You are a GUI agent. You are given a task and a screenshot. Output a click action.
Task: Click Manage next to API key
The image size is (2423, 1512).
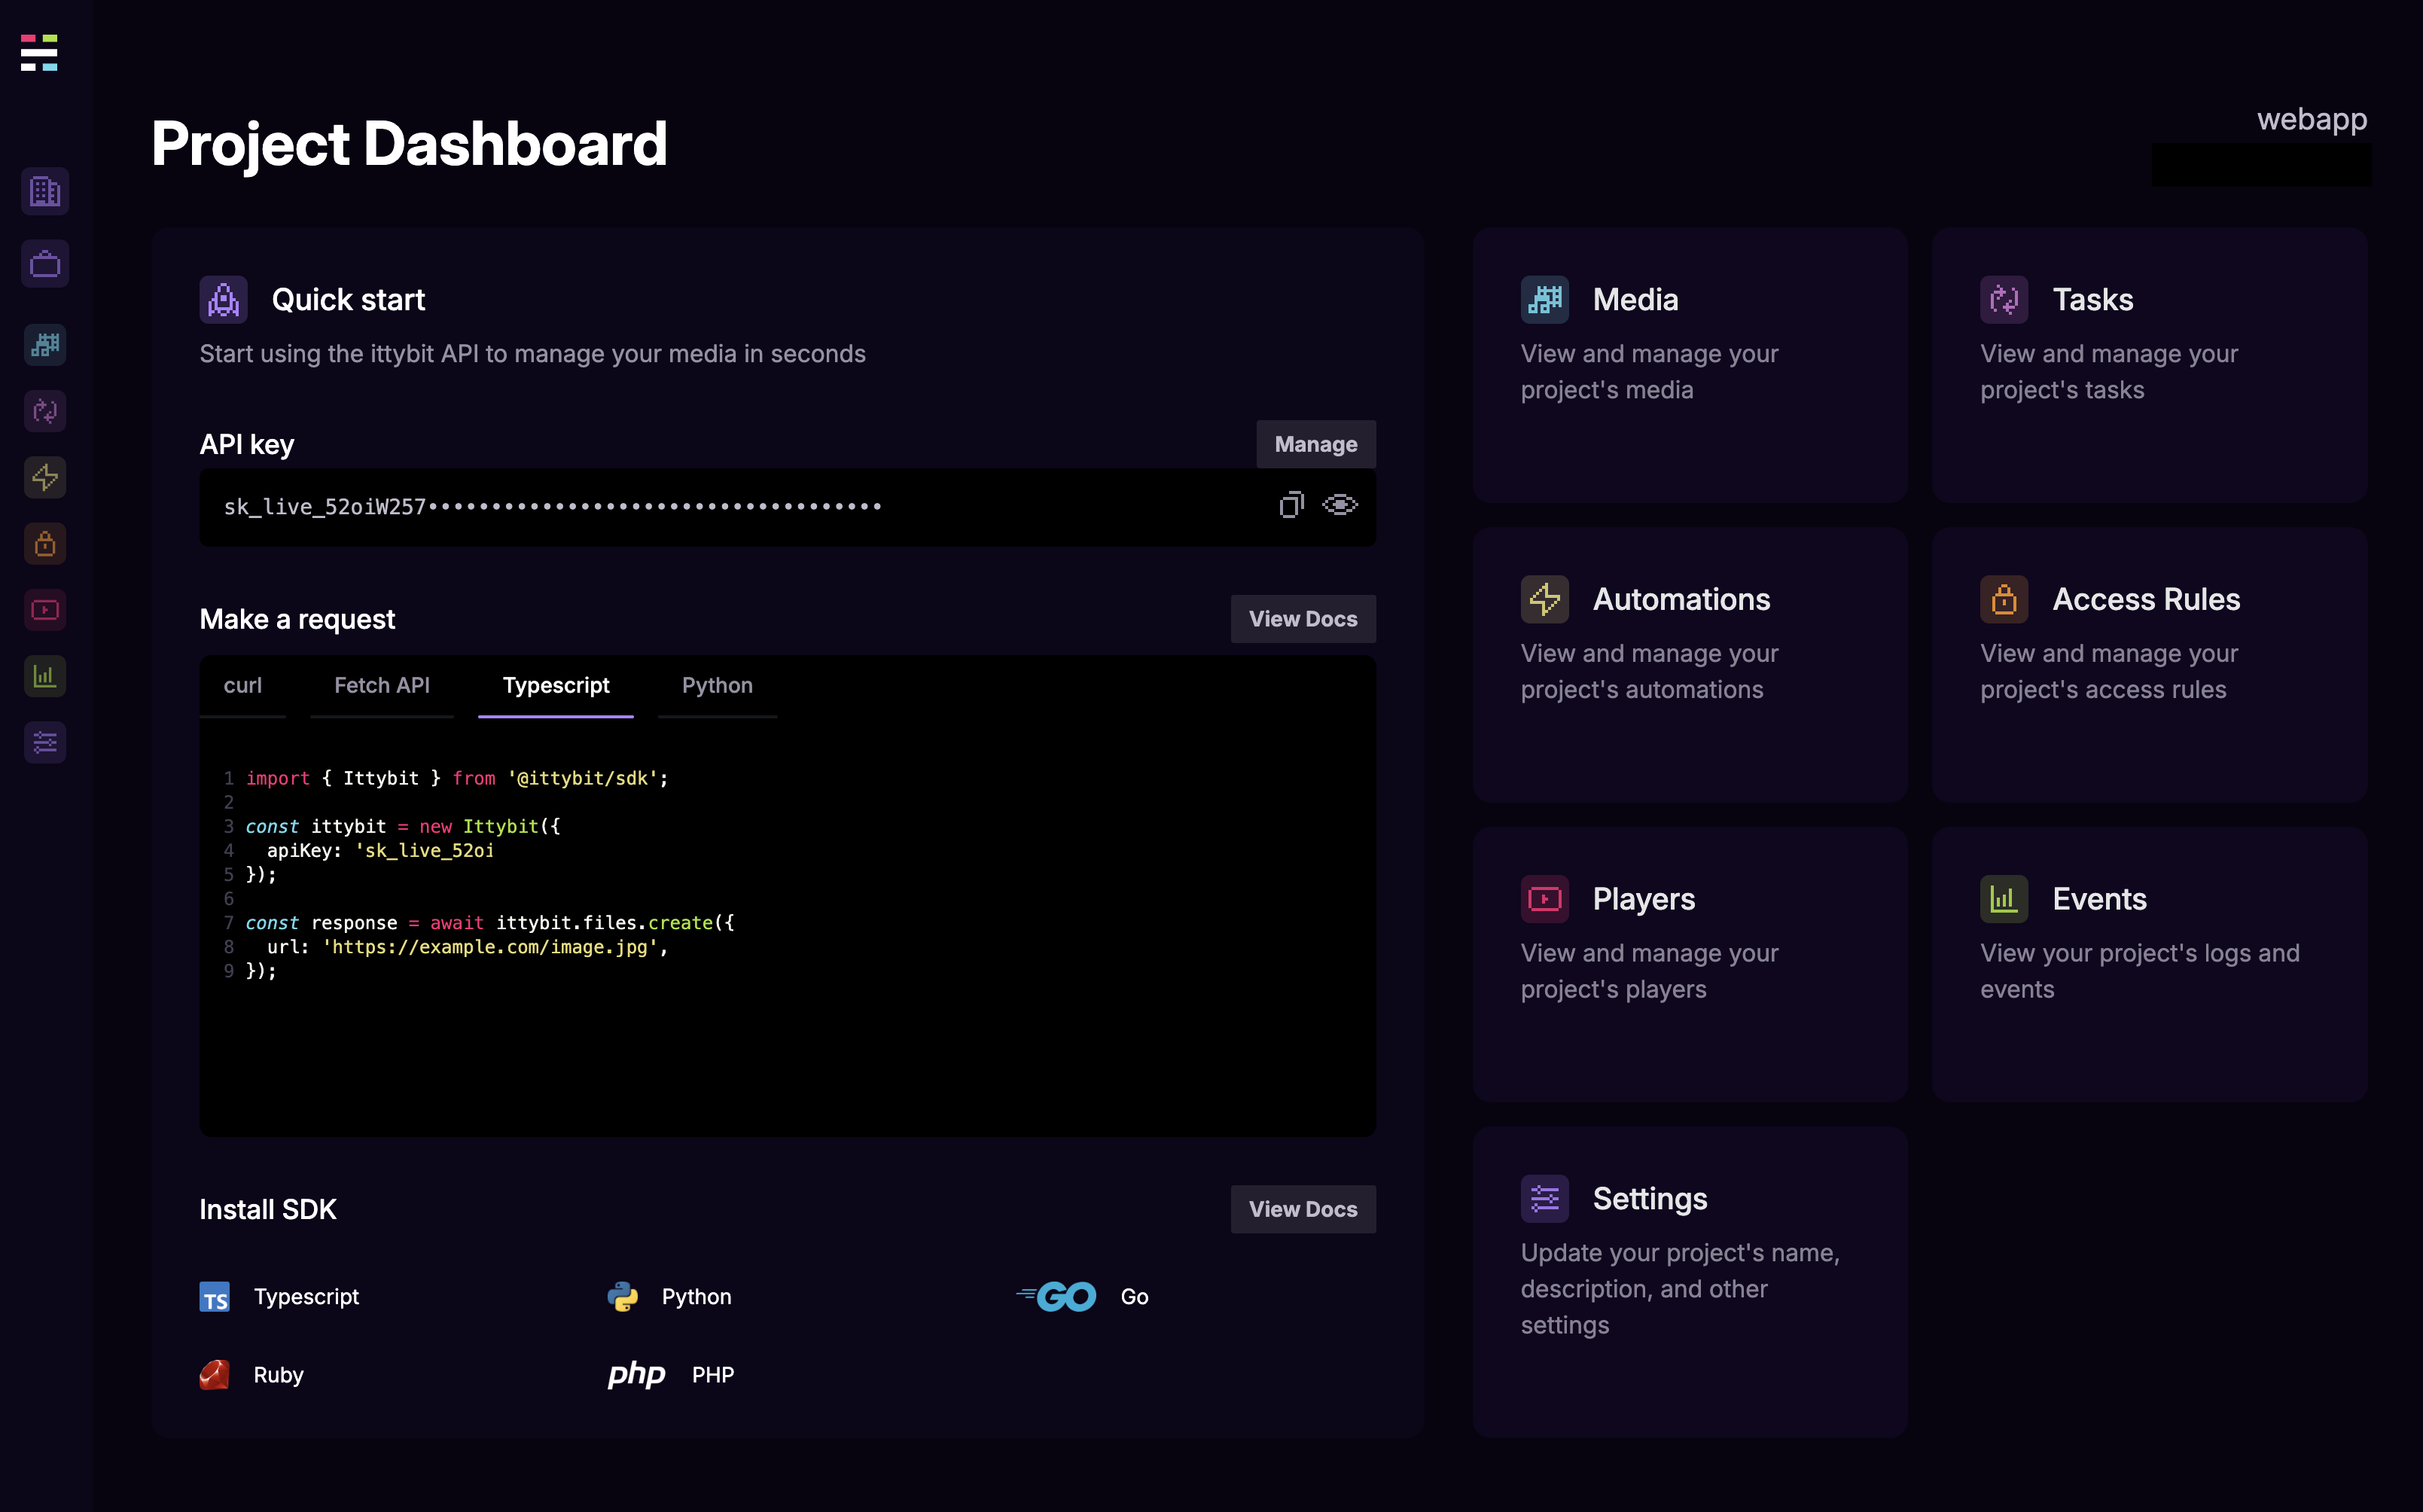click(x=1316, y=444)
